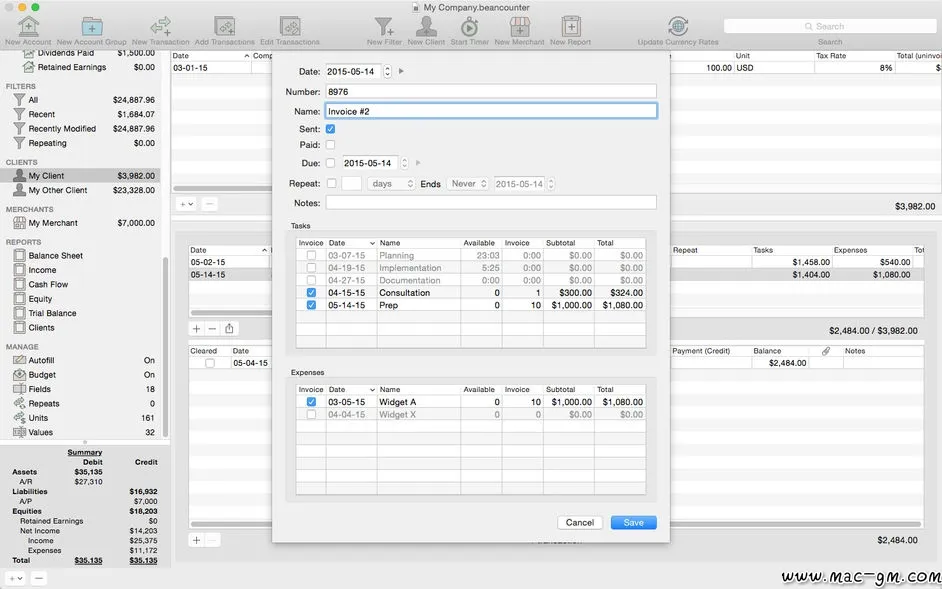Screen dimensions: 942x589
Task: Click the New Report toolbar icon
Action: pyautogui.click(x=570, y=26)
